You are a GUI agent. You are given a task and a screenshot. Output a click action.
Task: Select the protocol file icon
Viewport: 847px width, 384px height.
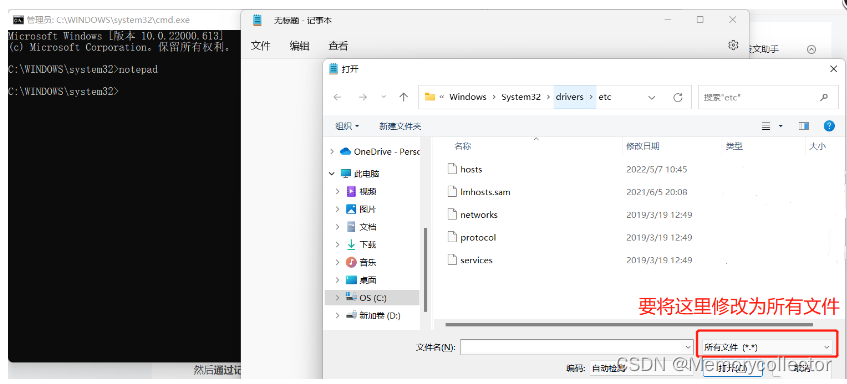[x=452, y=237]
